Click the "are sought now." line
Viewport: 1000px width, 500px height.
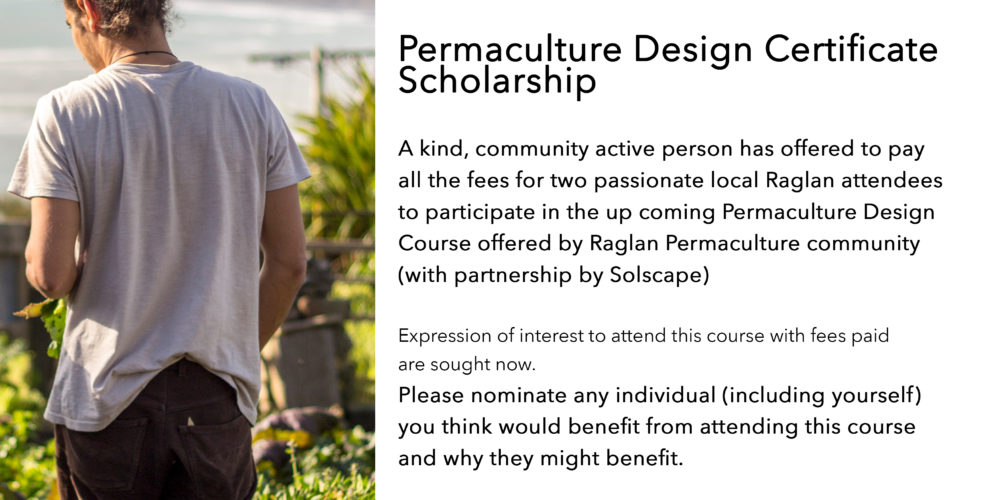(467, 365)
